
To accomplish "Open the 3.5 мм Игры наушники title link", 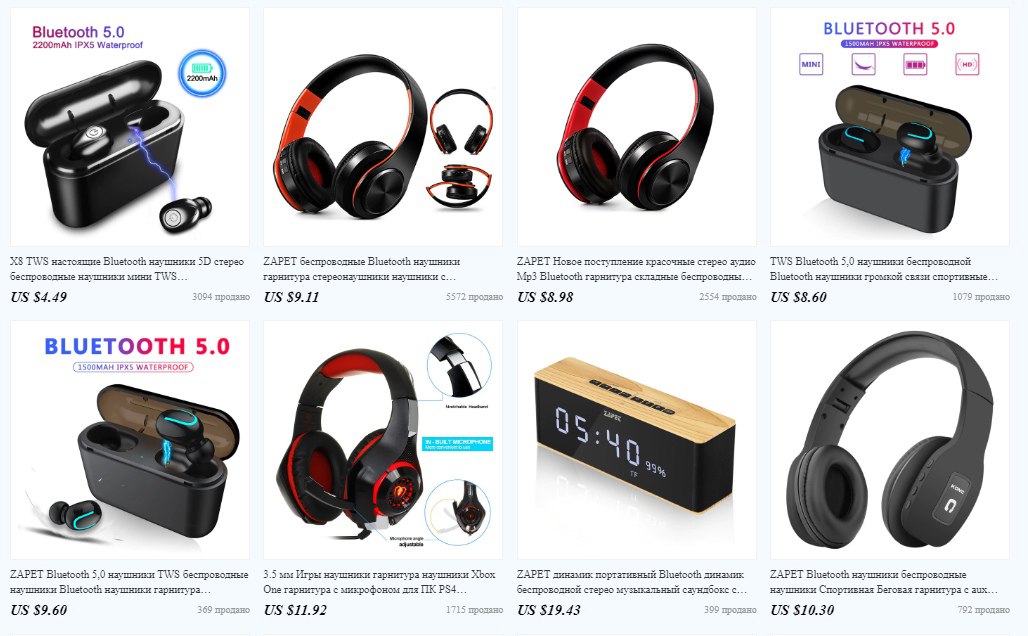I will (x=380, y=582).
